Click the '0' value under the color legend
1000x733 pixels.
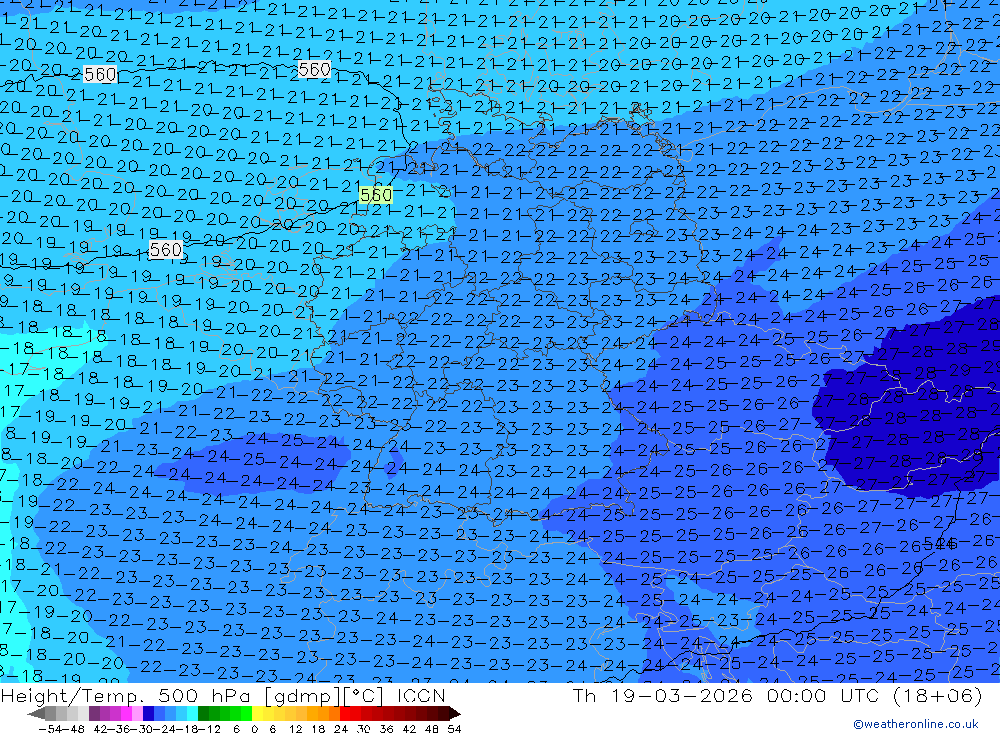click(254, 729)
